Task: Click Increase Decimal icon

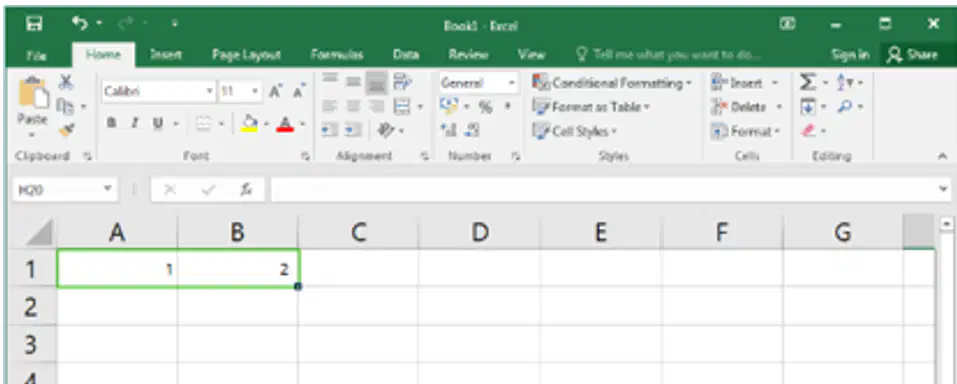Action: pos(450,131)
